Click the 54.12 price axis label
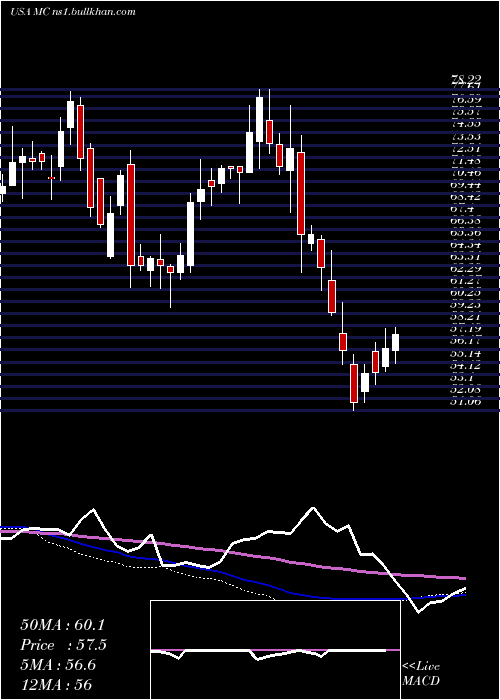500x700 pixels. (x=466, y=365)
